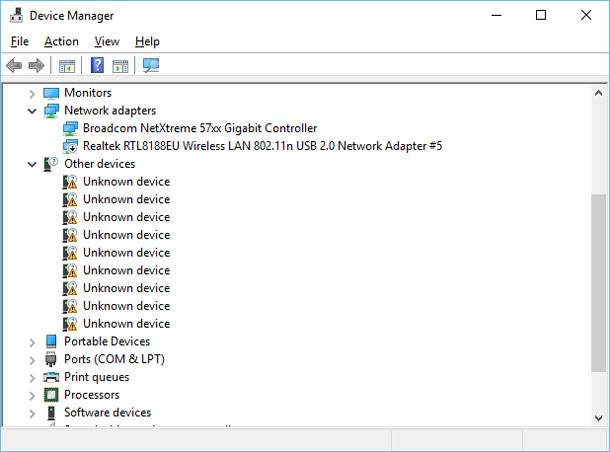Minimize the Device Manager window
The width and height of the screenshot is (610, 452).
coord(496,16)
